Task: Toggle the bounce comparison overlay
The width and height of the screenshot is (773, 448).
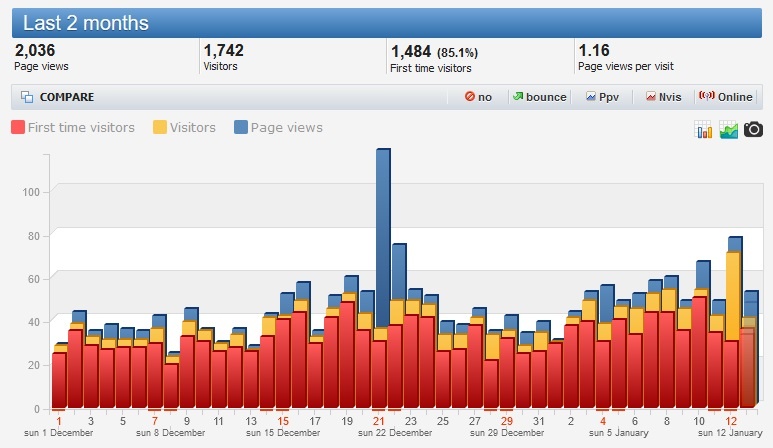Action: click(539, 97)
